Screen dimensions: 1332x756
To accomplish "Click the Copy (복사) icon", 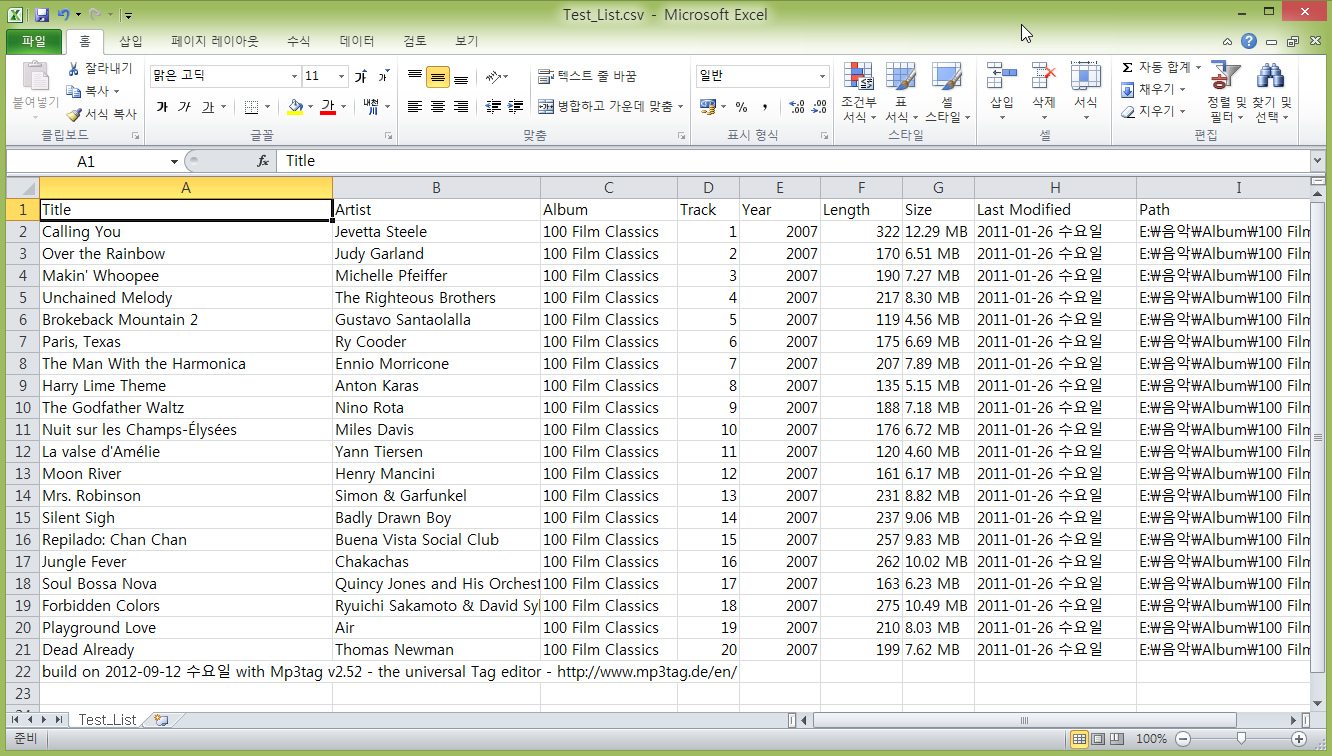I will pyautogui.click(x=73, y=91).
